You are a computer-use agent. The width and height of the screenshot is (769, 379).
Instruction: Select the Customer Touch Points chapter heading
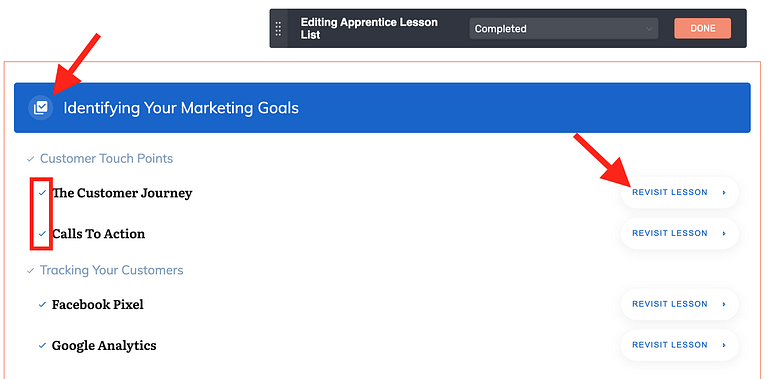(x=106, y=158)
